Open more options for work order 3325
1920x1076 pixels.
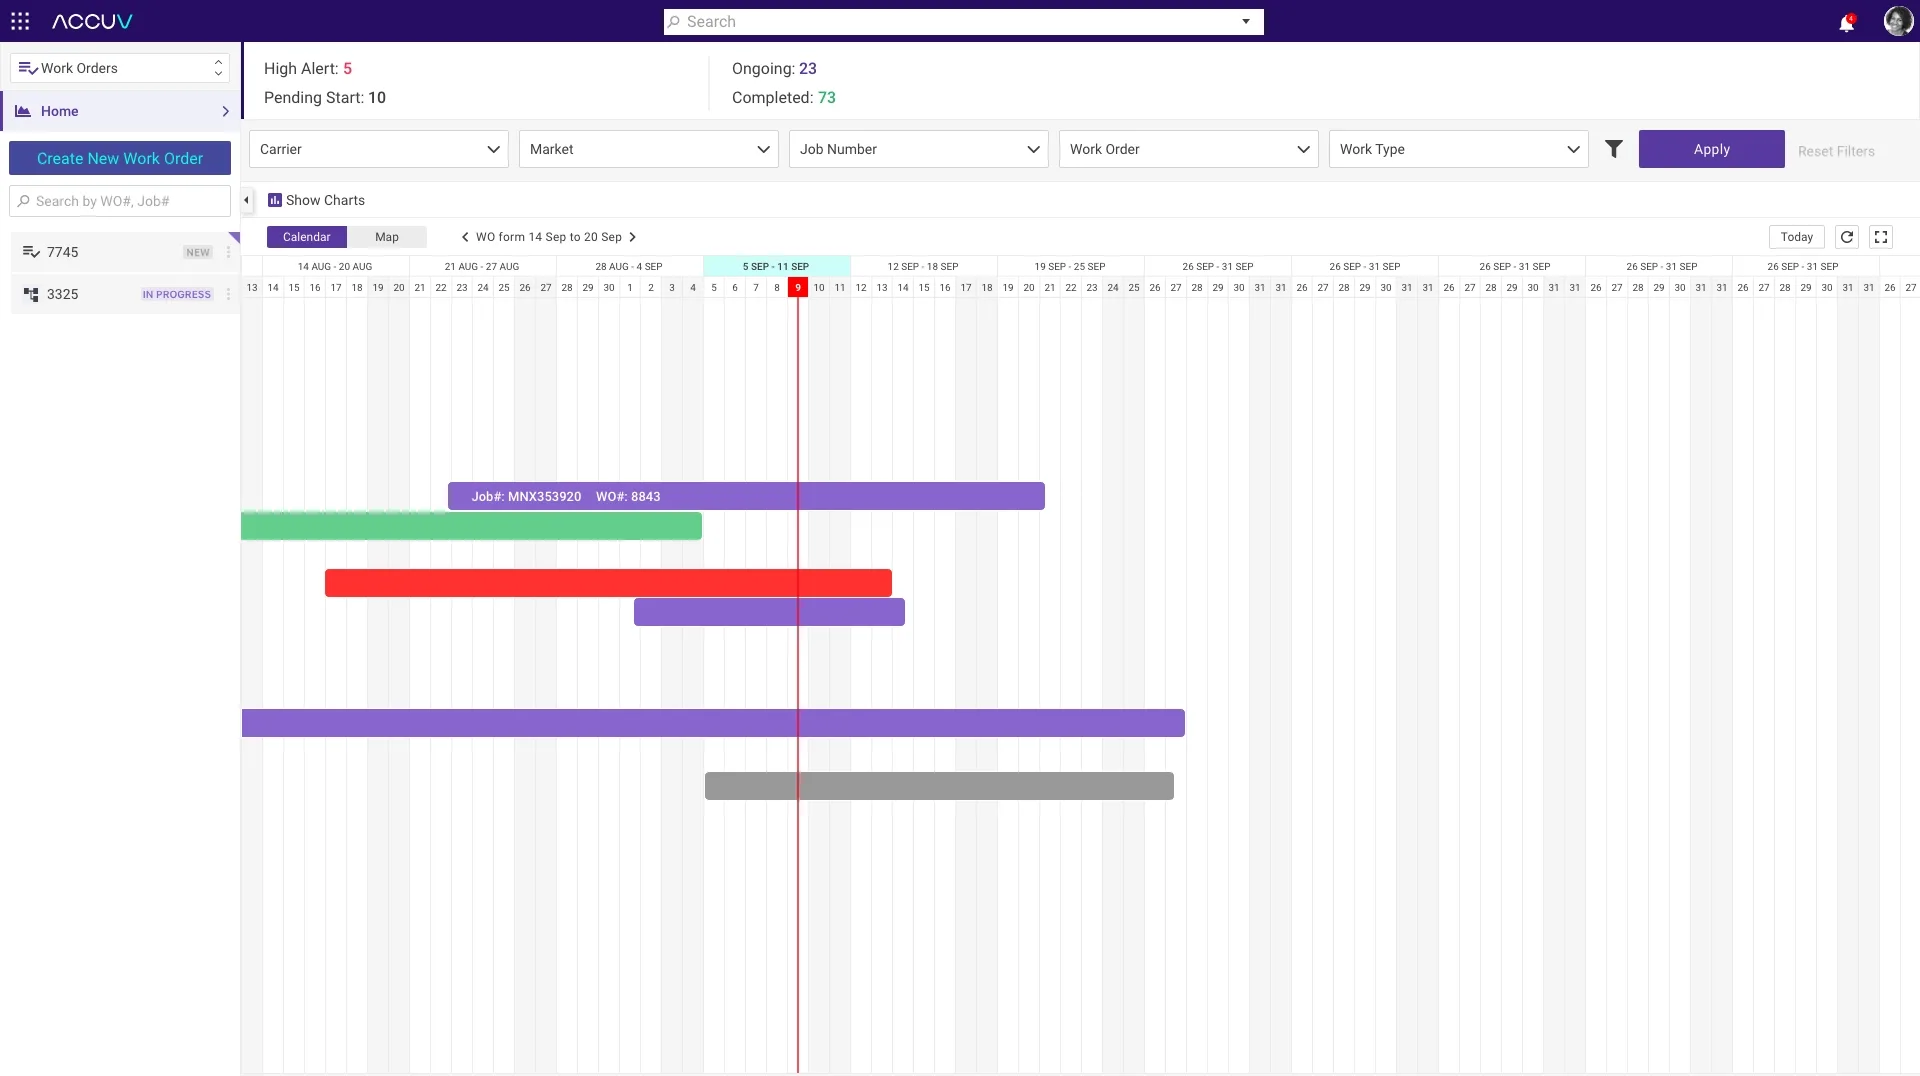pyautogui.click(x=228, y=294)
